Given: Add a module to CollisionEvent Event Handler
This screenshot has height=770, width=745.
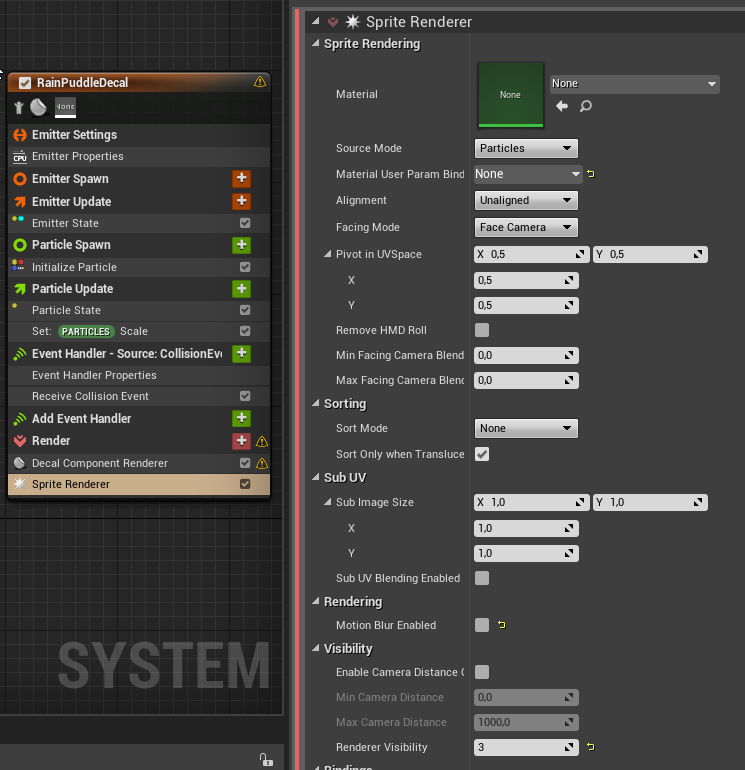Looking at the screenshot, I should point(241,354).
